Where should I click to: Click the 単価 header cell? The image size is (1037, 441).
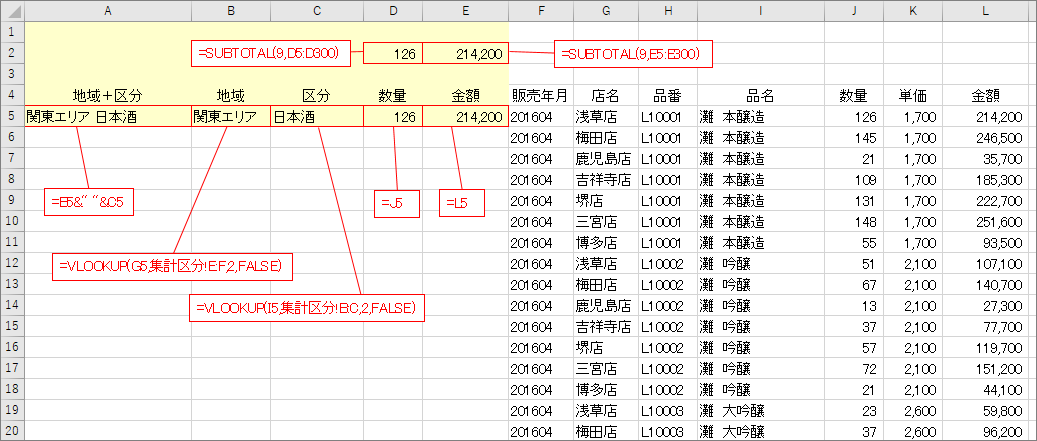(912, 96)
